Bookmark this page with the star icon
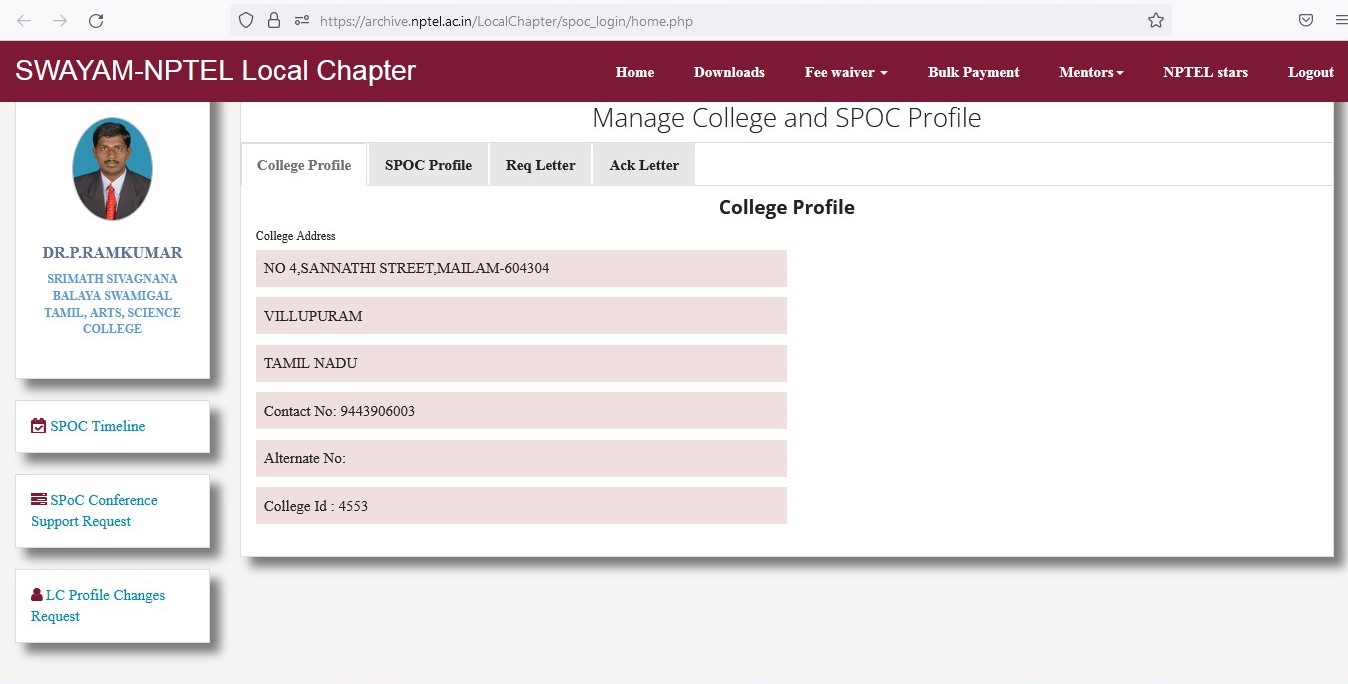This screenshot has width=1348, height=684. pyautogui.click(x=1156, y=20)
